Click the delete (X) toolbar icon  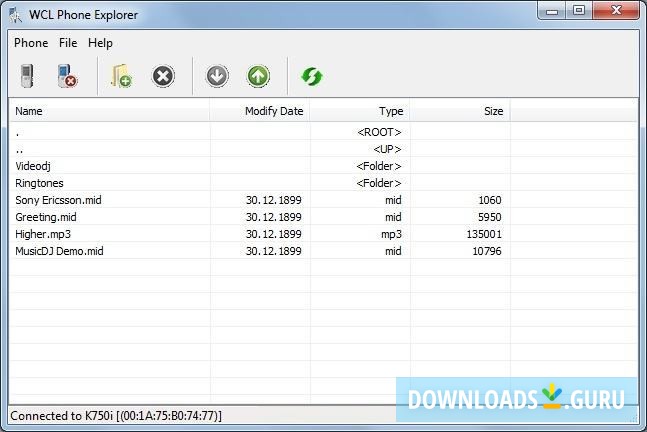[x=163, y=76]
